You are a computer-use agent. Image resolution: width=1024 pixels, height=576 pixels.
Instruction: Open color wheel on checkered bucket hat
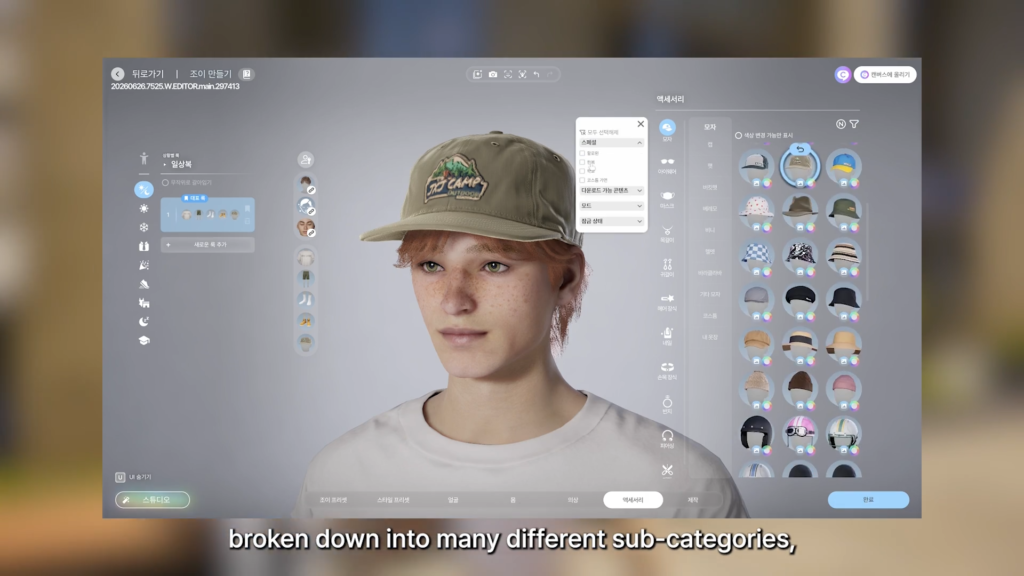[x=767, y=272]
